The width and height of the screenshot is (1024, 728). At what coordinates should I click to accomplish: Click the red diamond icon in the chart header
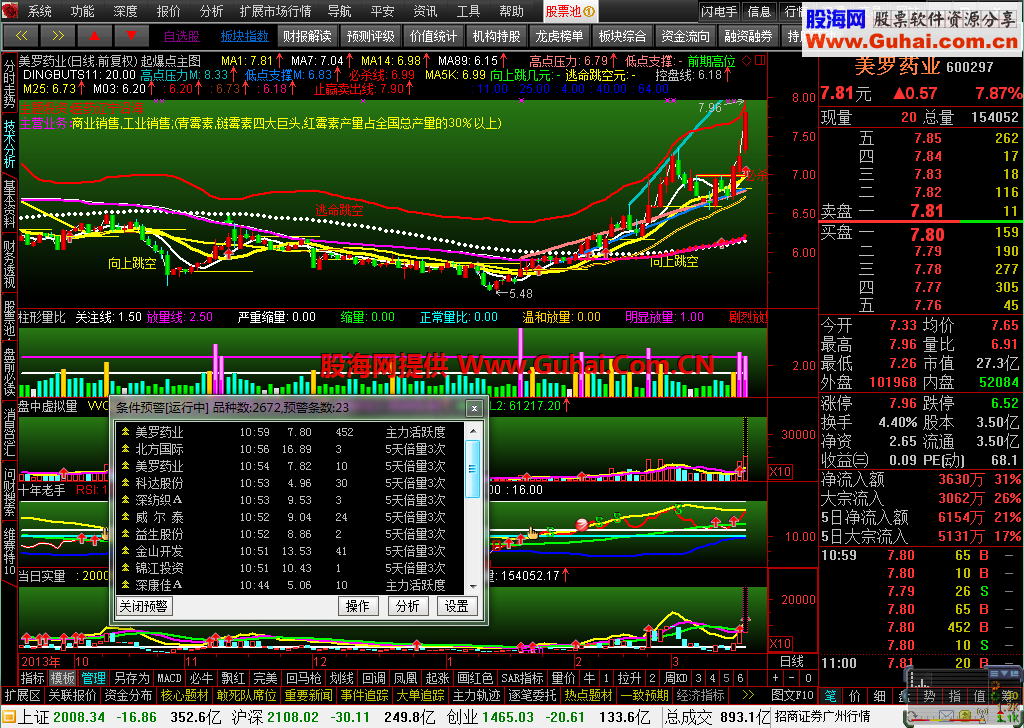tap(747, 61)
